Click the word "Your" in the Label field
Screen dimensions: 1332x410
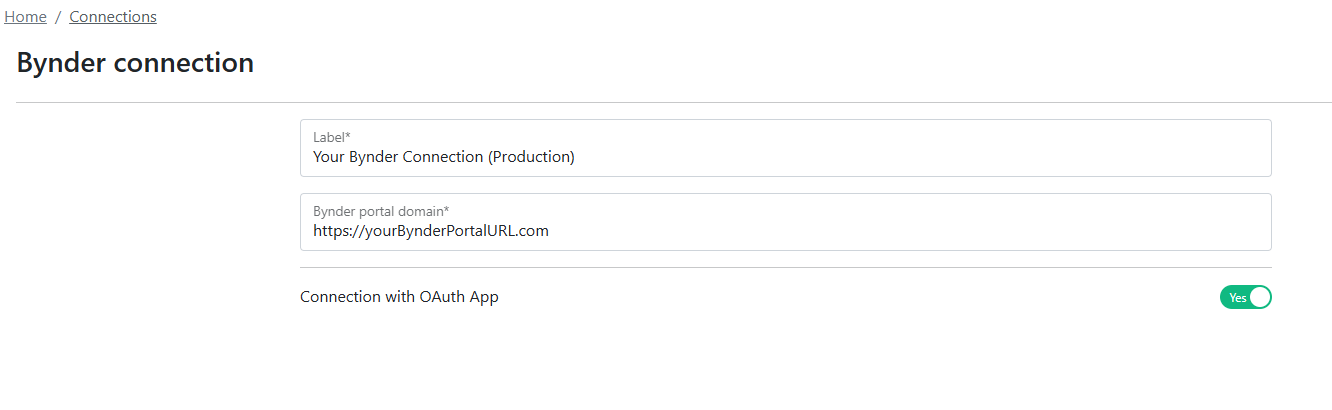tap(329, 157)
